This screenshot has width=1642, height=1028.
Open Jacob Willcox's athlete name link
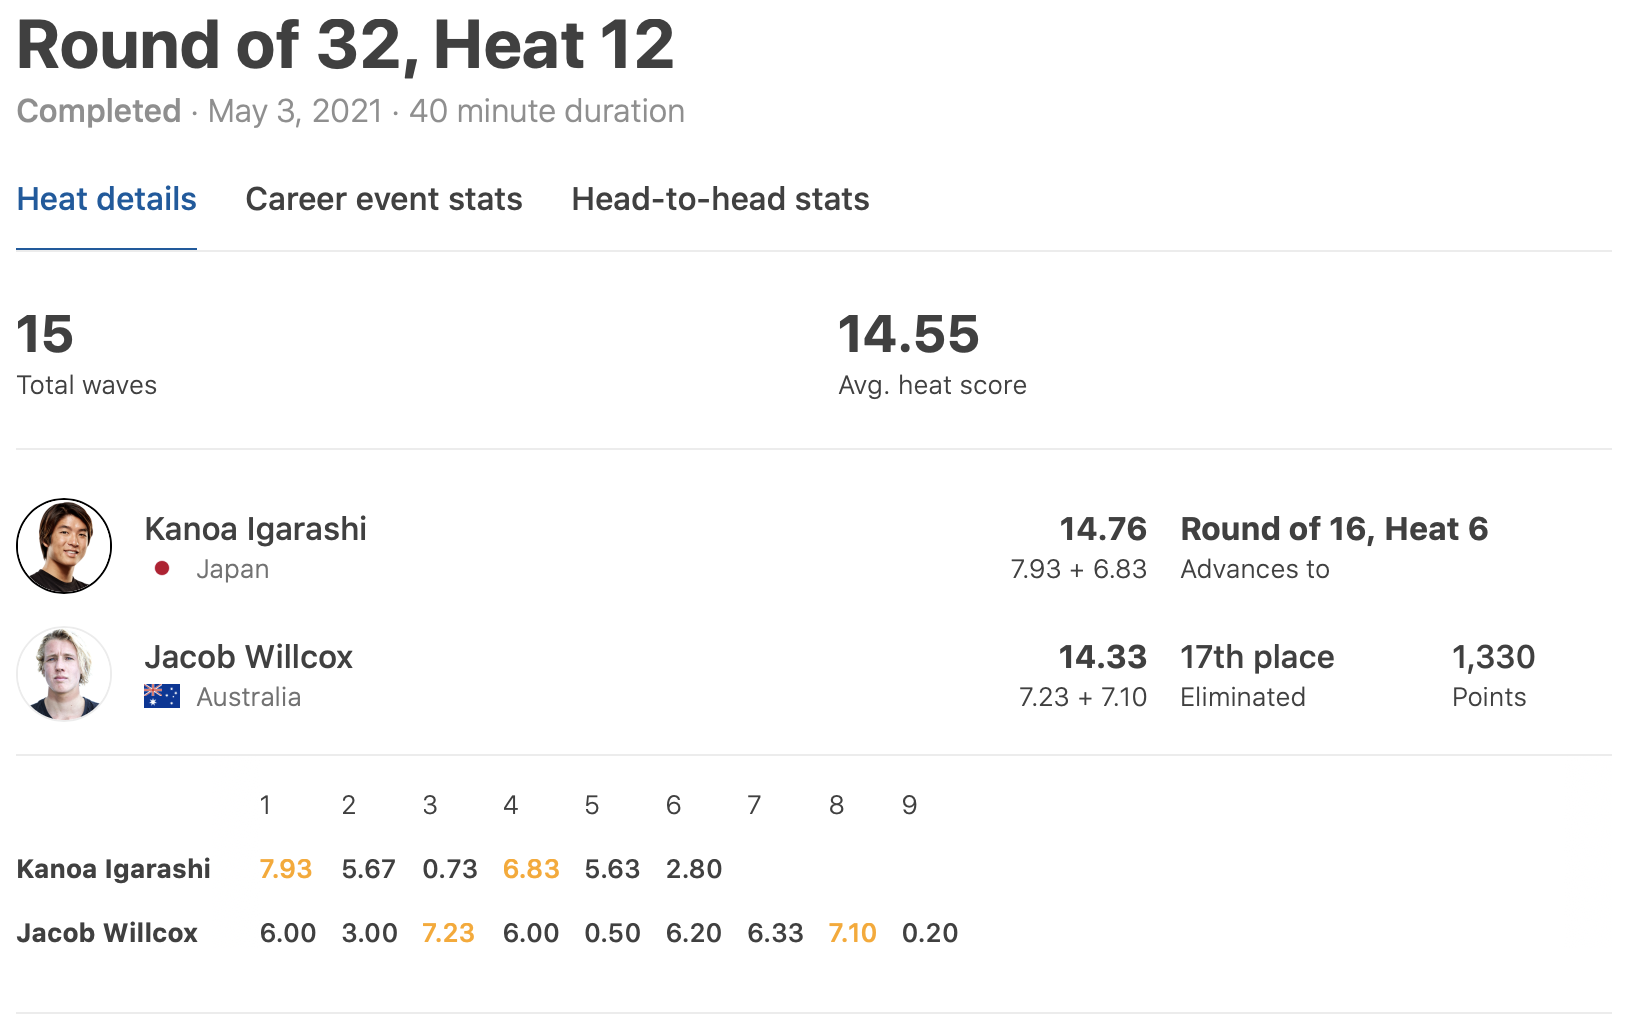248,657
